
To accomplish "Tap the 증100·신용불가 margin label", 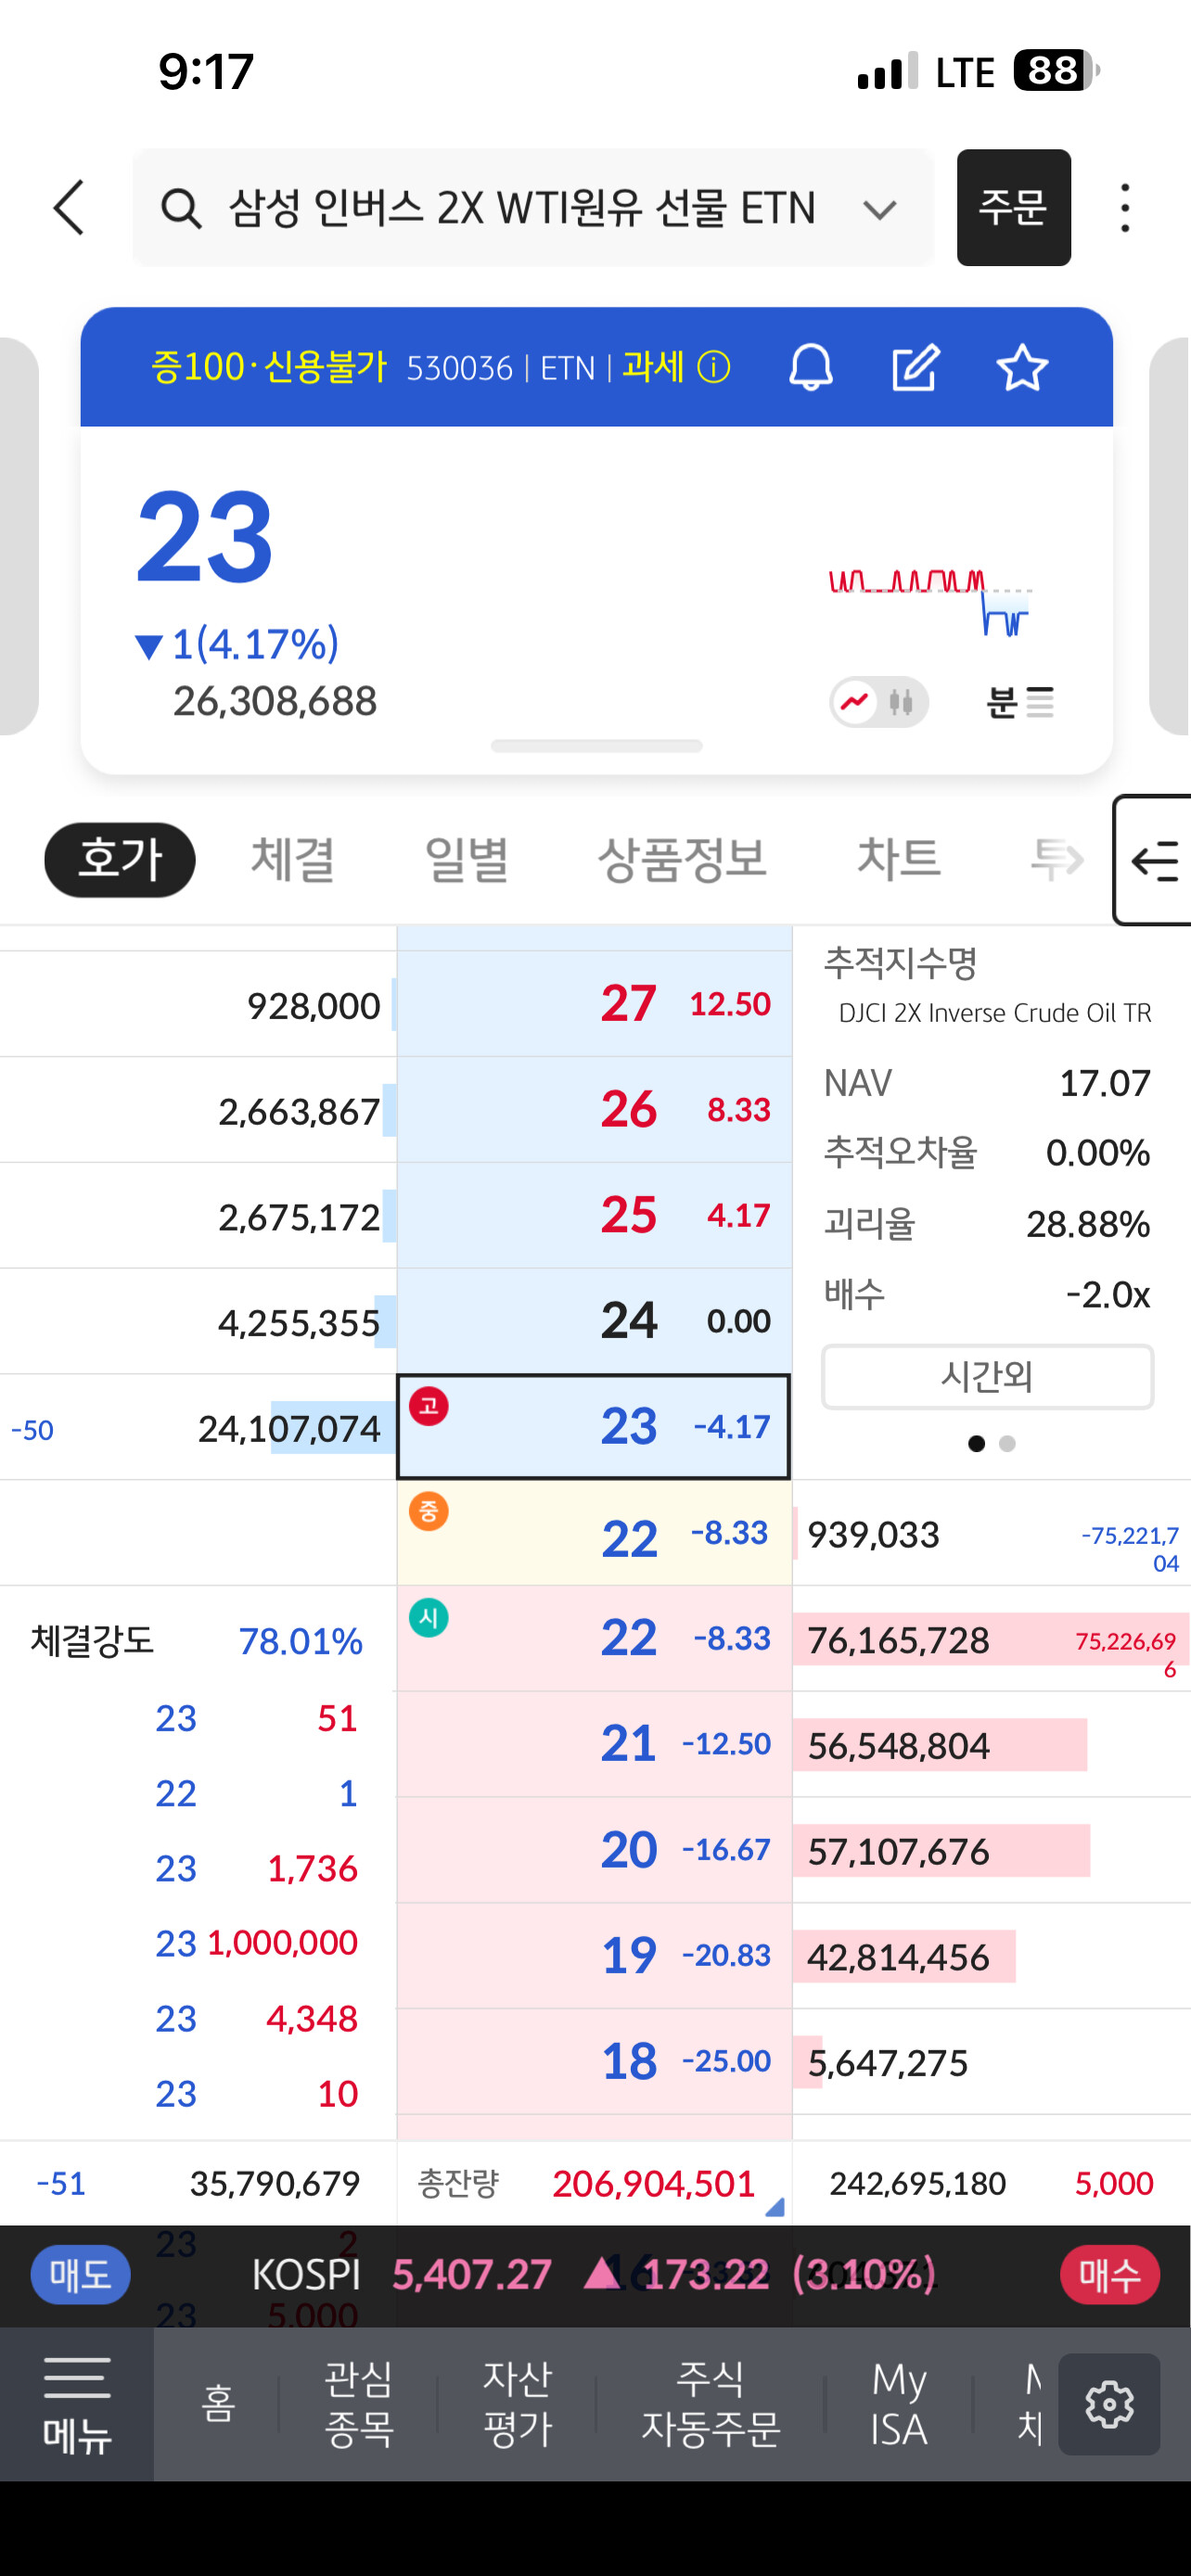I will point(268,367).
